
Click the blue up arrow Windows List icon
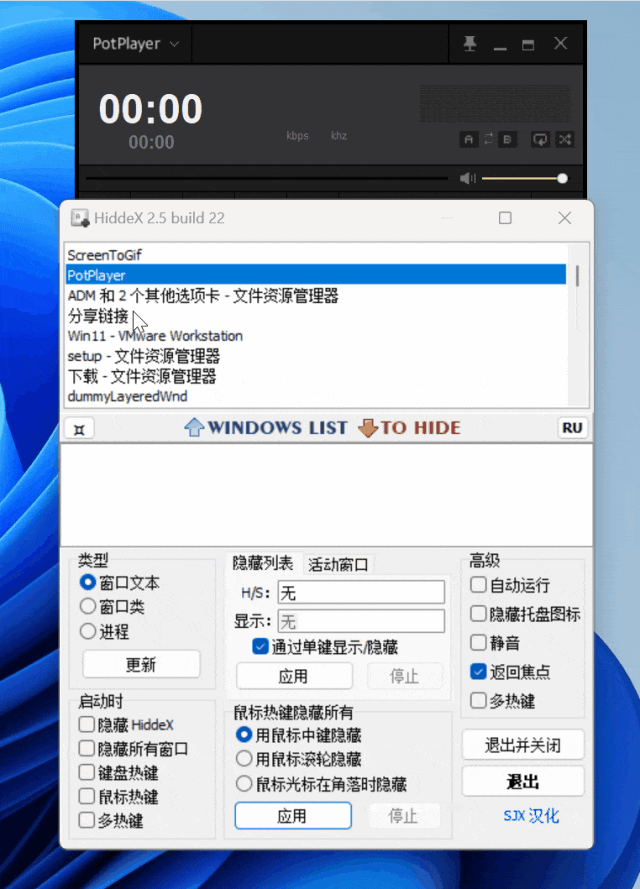tap(194, 427)
